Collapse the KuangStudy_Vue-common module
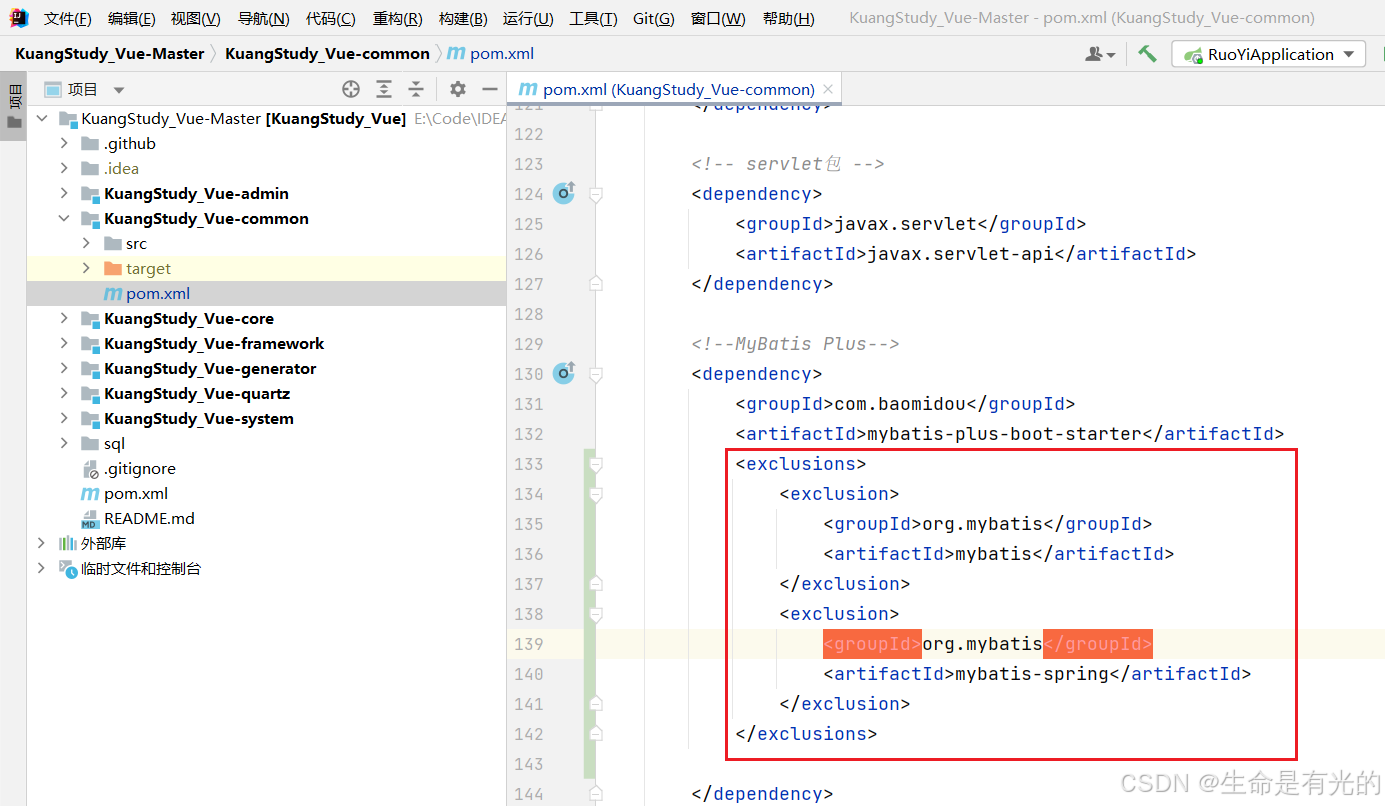Screen dimensions: 1385x806 (x=64, y=219)
